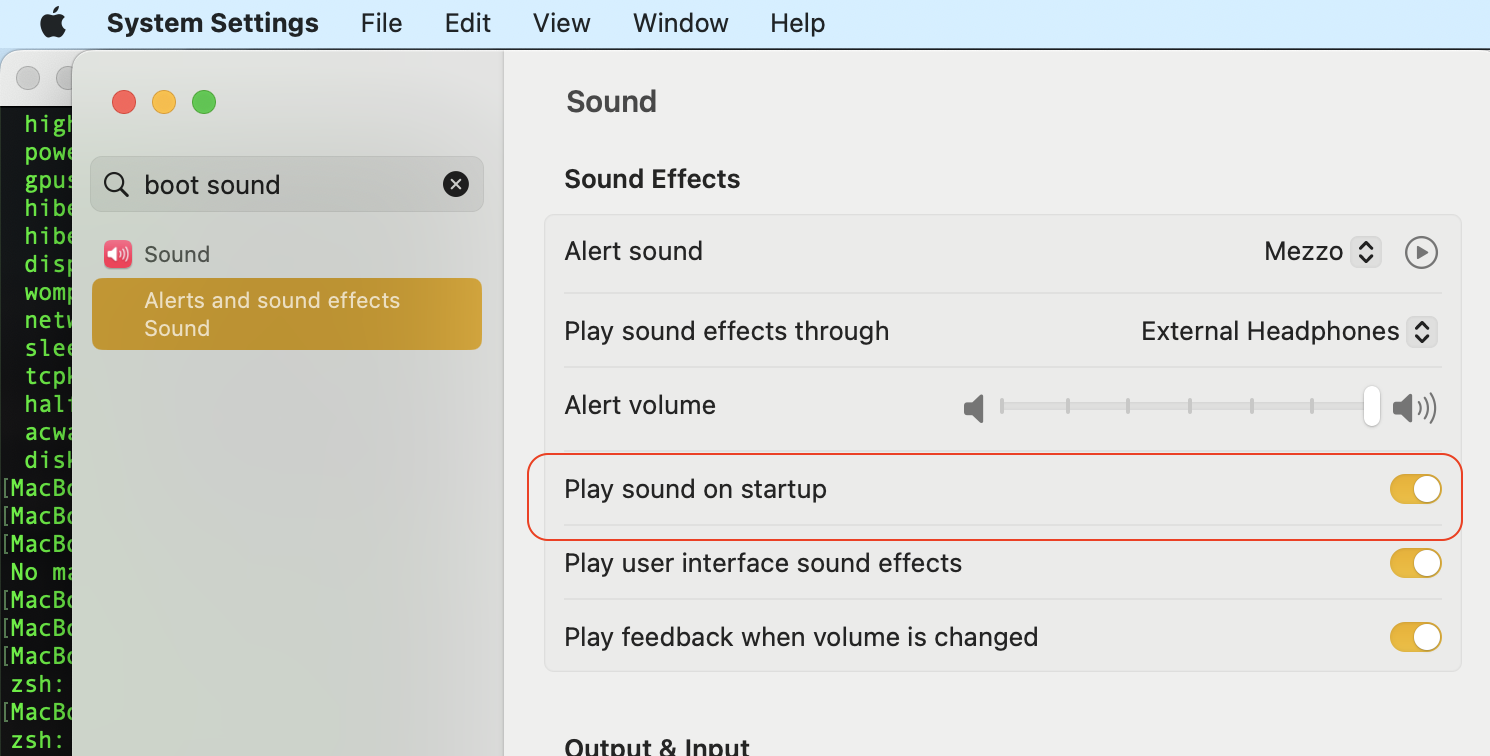Click the loud speaker icon beside Alert volume
Image resolution: width=1490 pixels, height=756 pixels.
(x=1414, y=408)
